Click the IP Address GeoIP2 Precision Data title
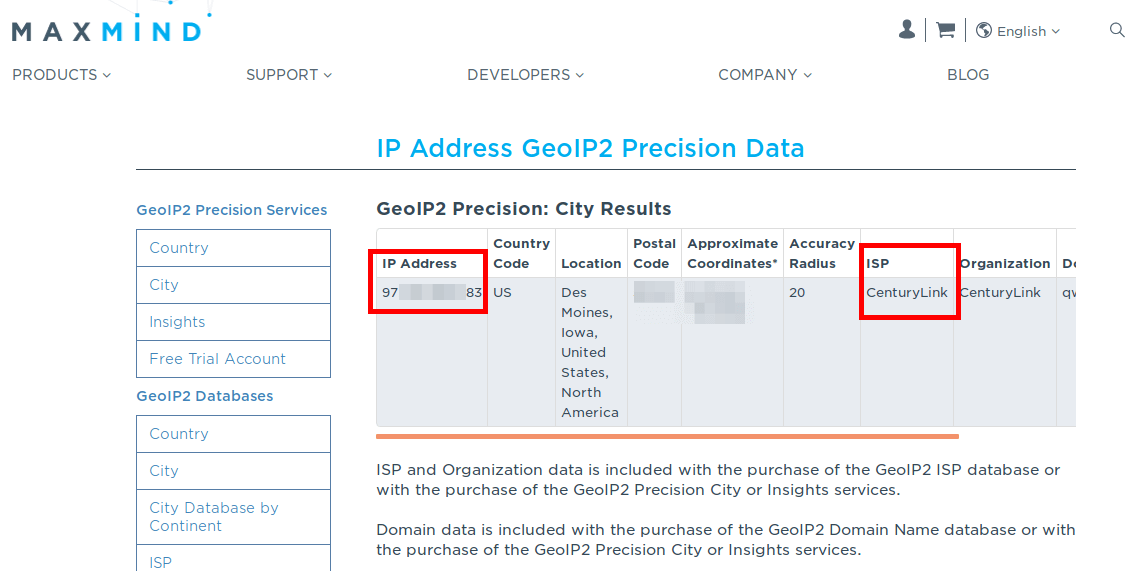The width and height of the screenshot is (1125, 571). (x=590, y=148)
